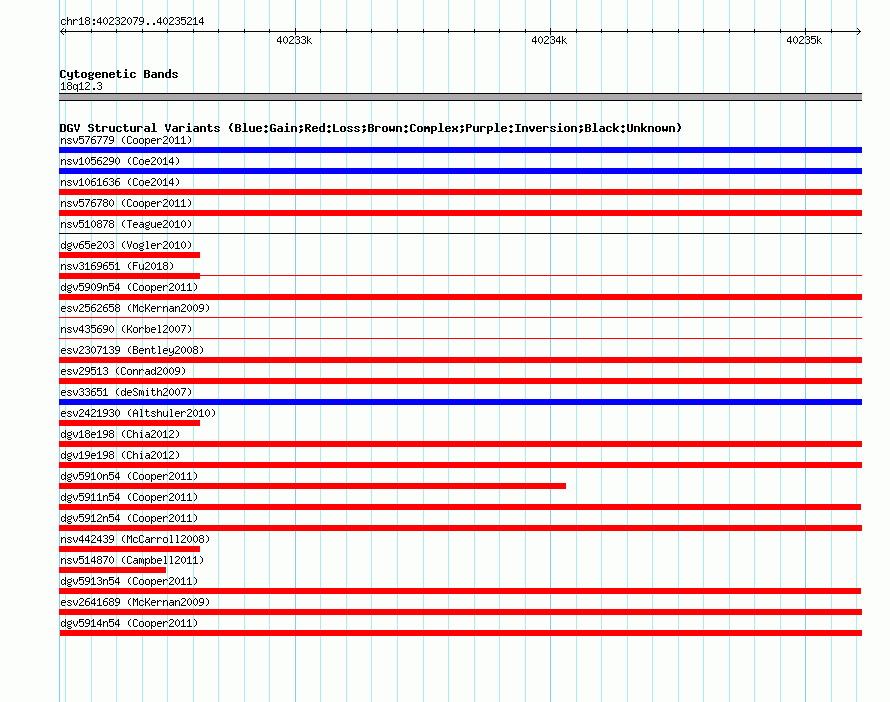
Task: Click the esv2641689 (McKernan2009) label
Action: click(135, 602)
